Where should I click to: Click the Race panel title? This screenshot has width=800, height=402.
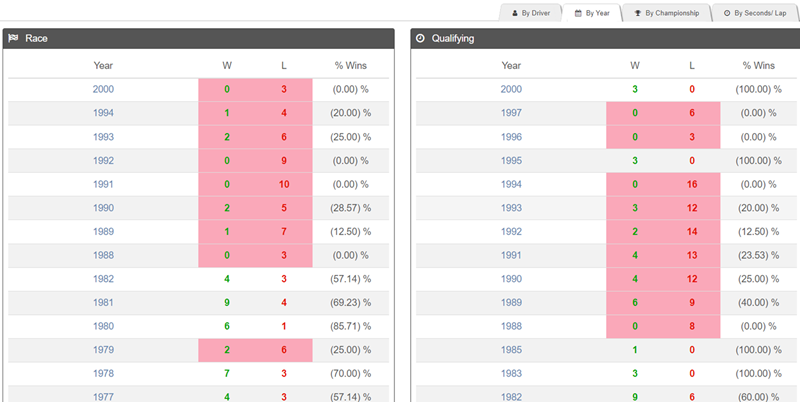point(36,38)
